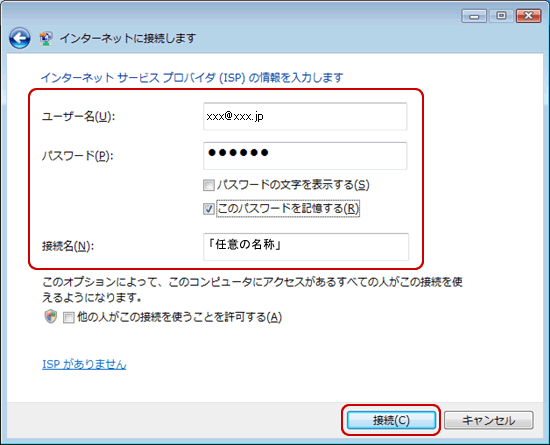Click the blue back arrow button

[x=20, y=38]
